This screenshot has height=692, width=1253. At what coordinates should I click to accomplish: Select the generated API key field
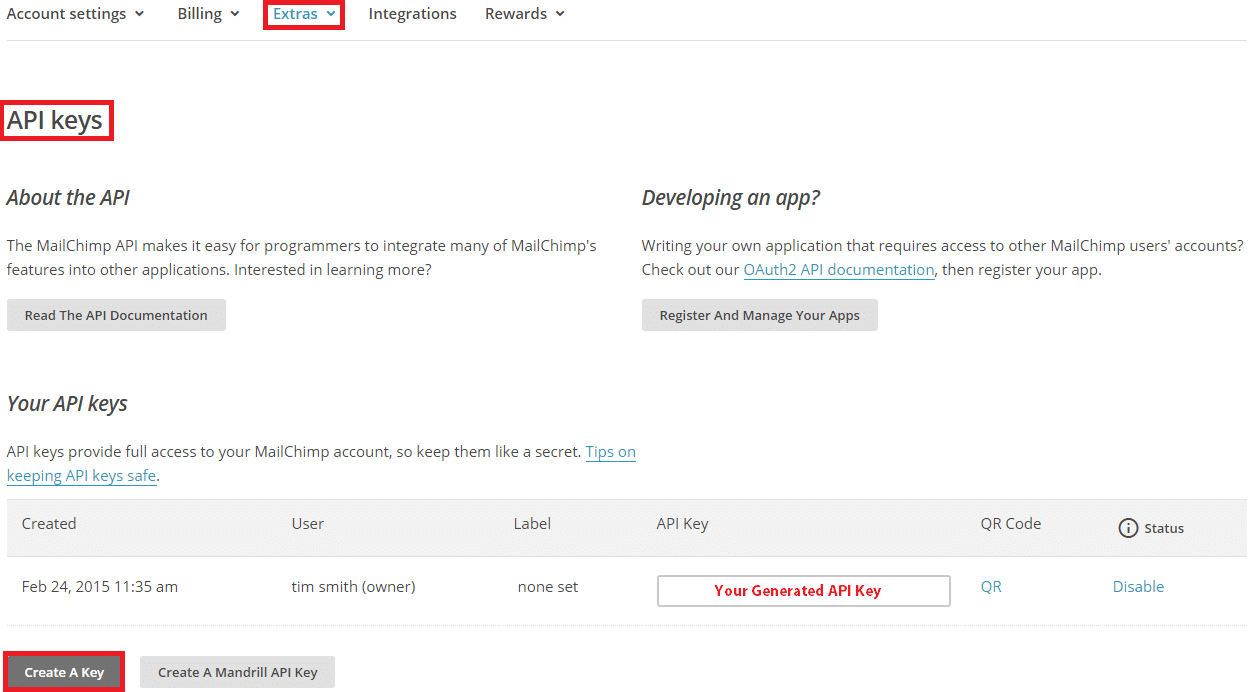(x=803, y=590)
